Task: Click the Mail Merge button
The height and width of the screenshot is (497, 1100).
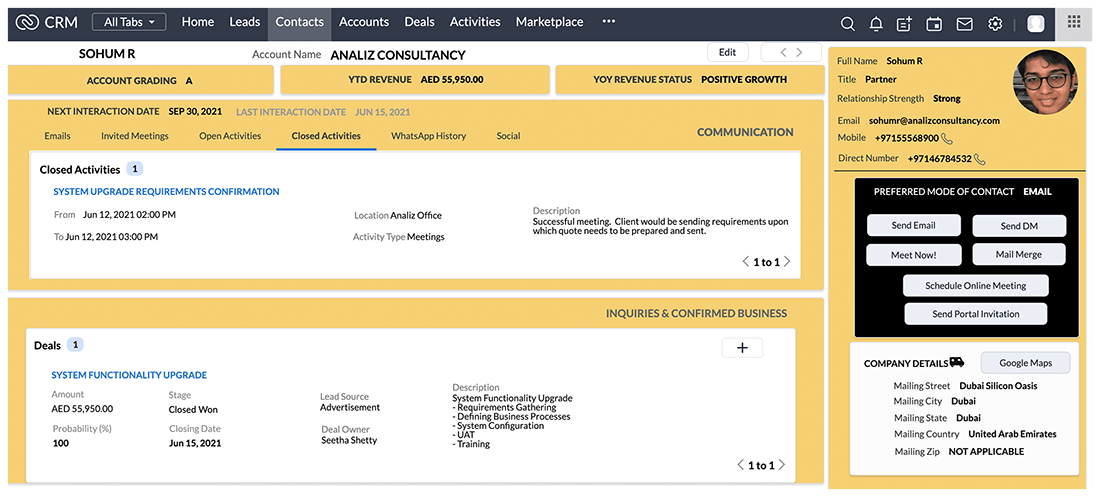Action: [x=1019, y=254]
